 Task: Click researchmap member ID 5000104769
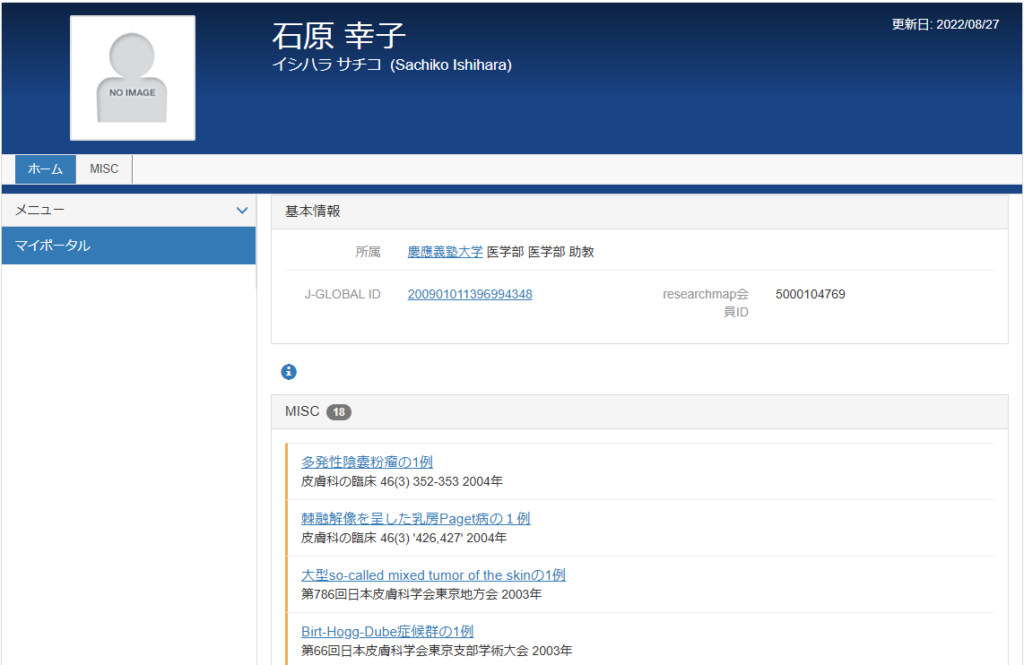point(810,295)
